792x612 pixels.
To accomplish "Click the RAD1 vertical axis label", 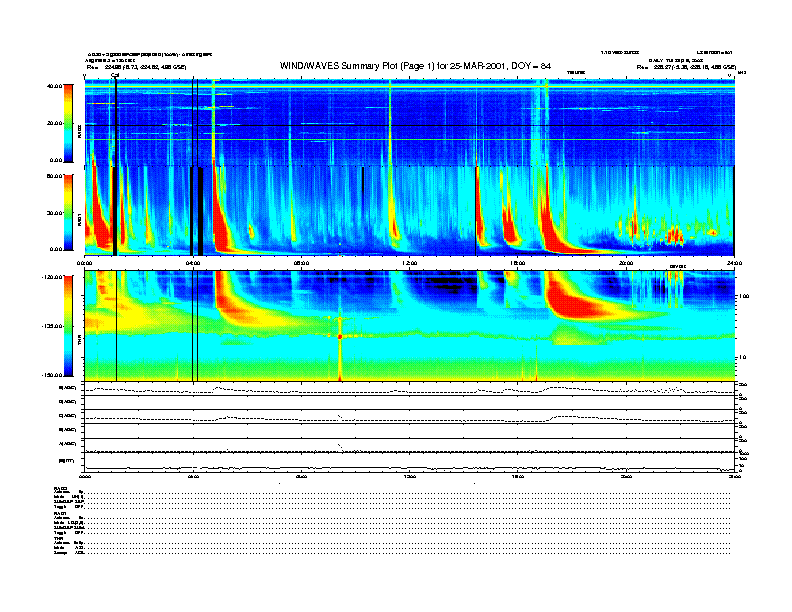I will pyautogui.click(x=79, y=219).
